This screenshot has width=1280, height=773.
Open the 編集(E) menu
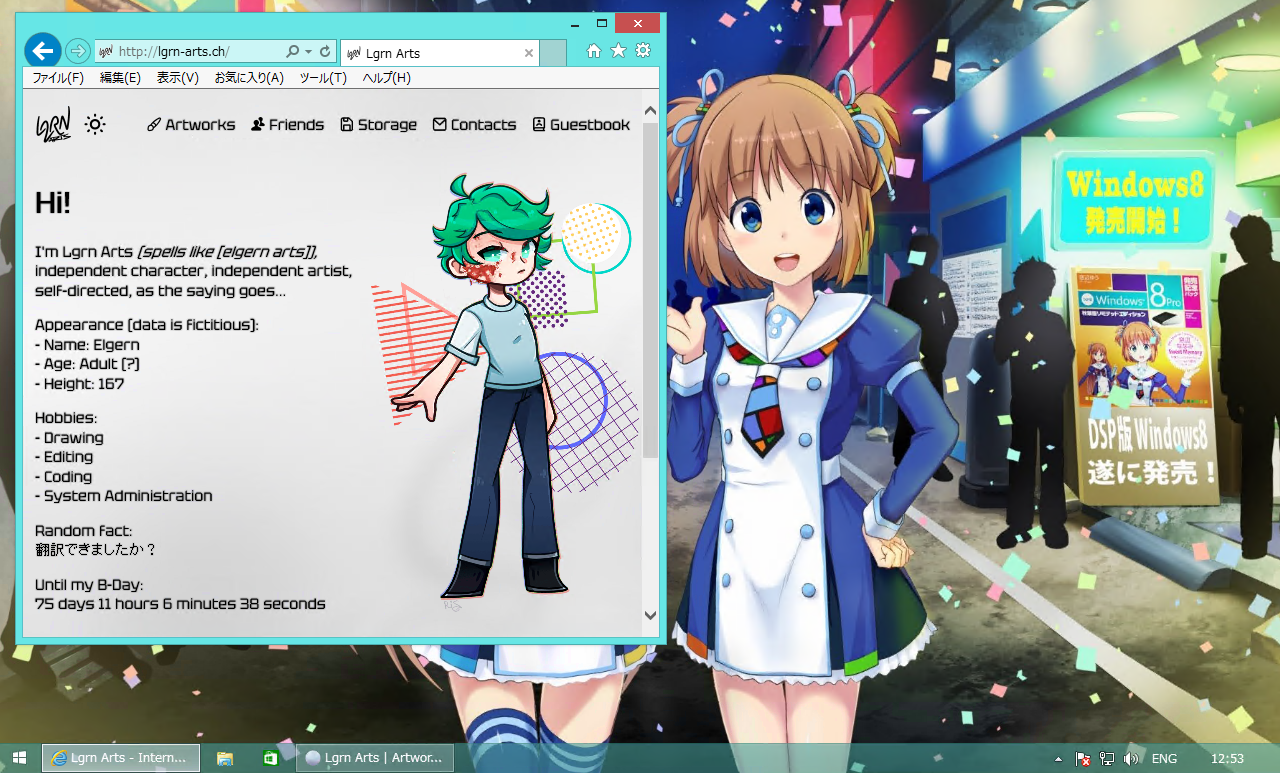tap(120, 78)
